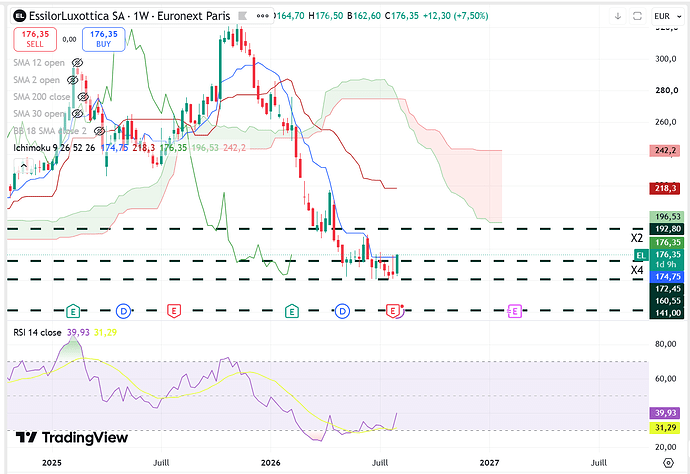Click the SMA 200 close legend label
The height and width of the screenshot is (474, 690).
click(41, 96)
